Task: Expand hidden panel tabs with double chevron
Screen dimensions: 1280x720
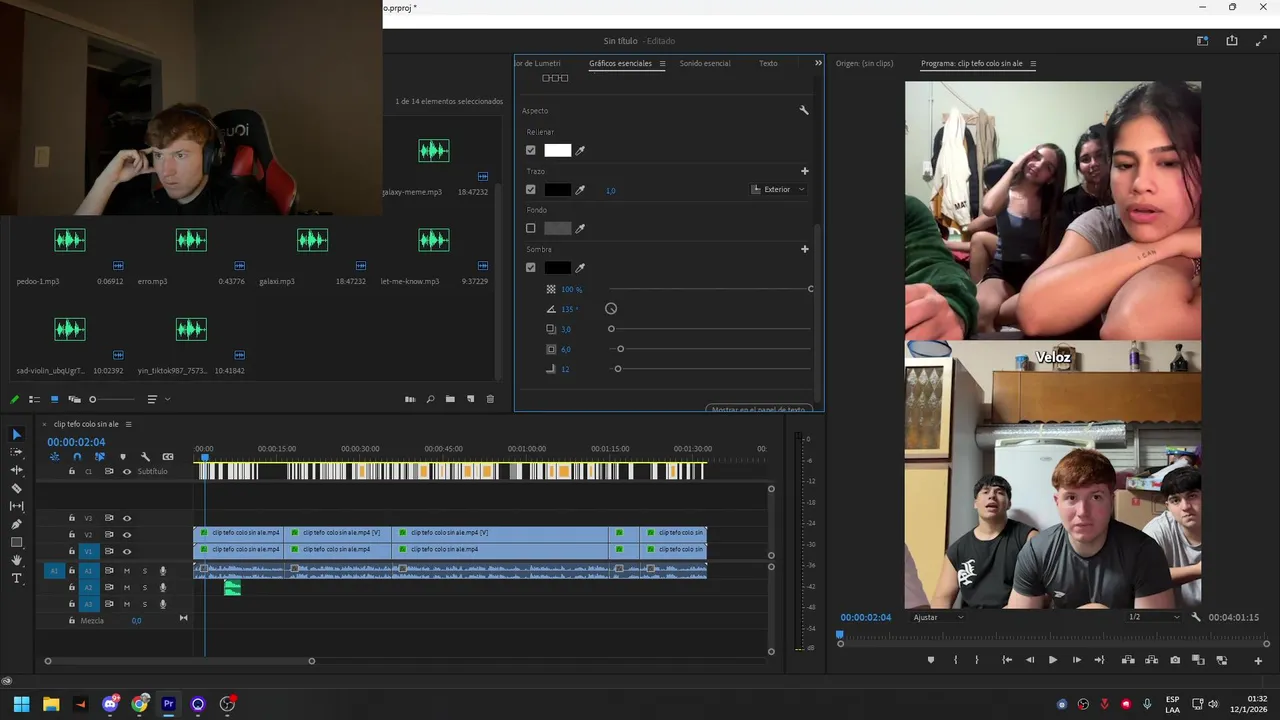Action: coord(818,63)
